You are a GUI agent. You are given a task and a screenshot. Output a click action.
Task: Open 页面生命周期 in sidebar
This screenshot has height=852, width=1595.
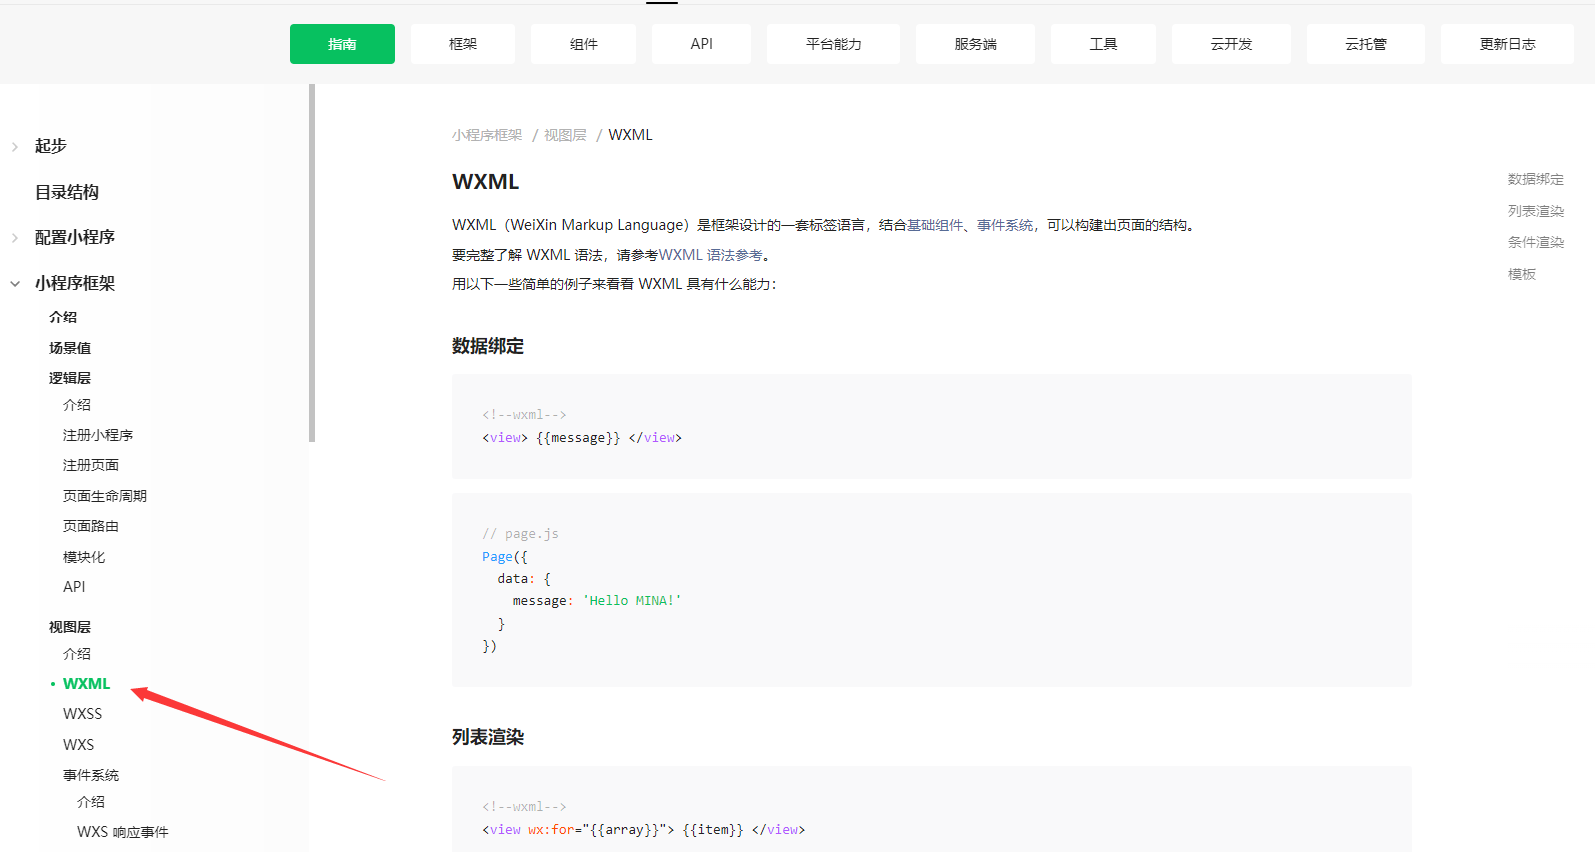tap(105, 496)
